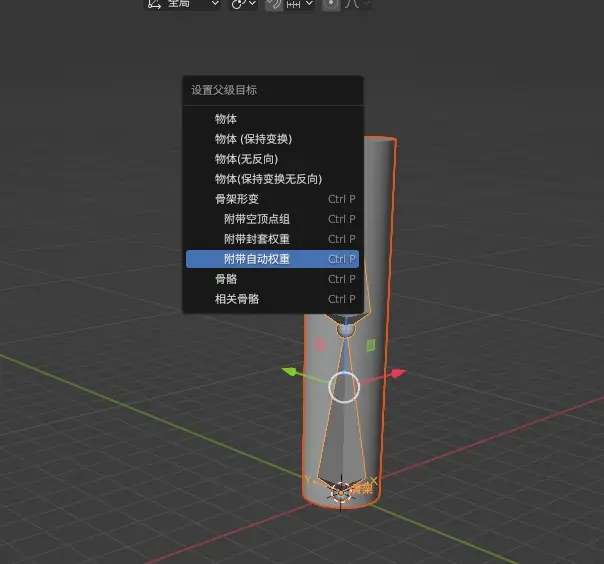Click the green Y-axis gizmo arrow
Viewport: 604px width, 564px height.
[290, 371]
